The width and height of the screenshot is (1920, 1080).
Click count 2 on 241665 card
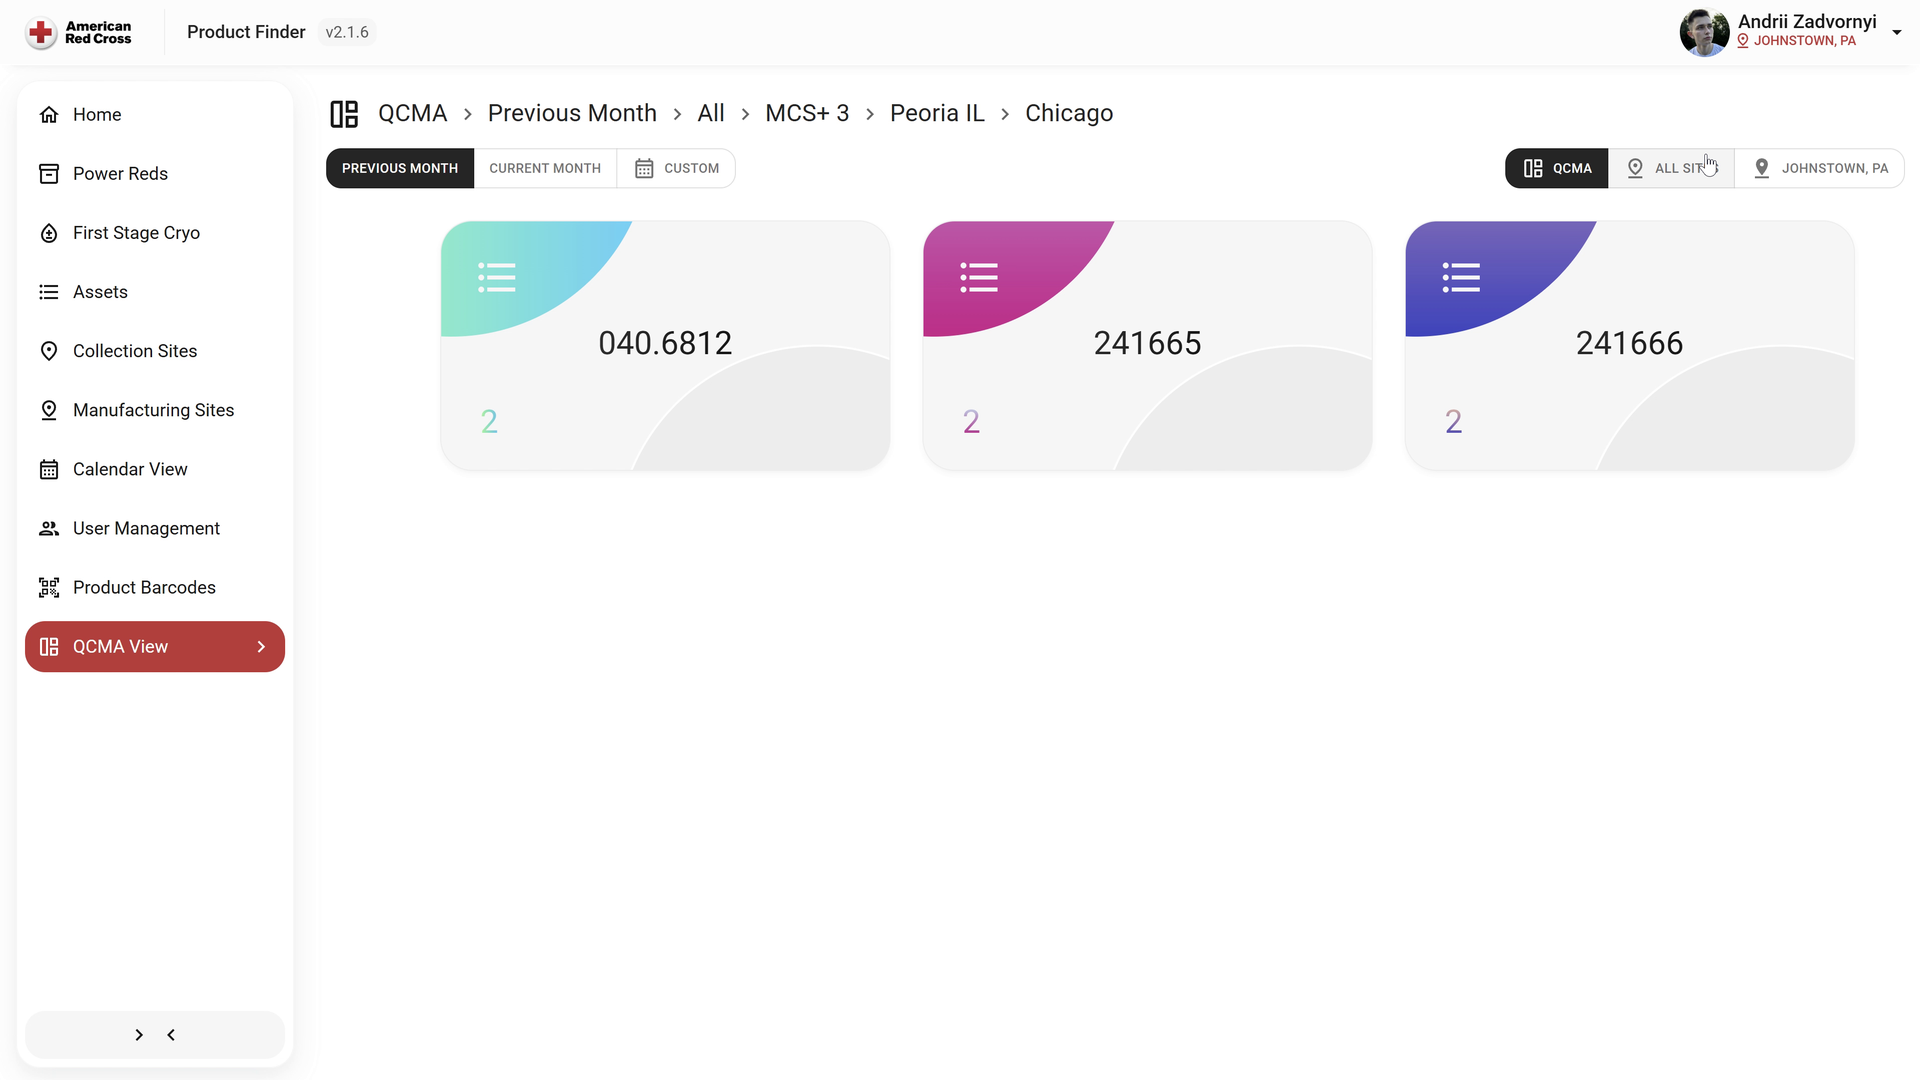971,422
